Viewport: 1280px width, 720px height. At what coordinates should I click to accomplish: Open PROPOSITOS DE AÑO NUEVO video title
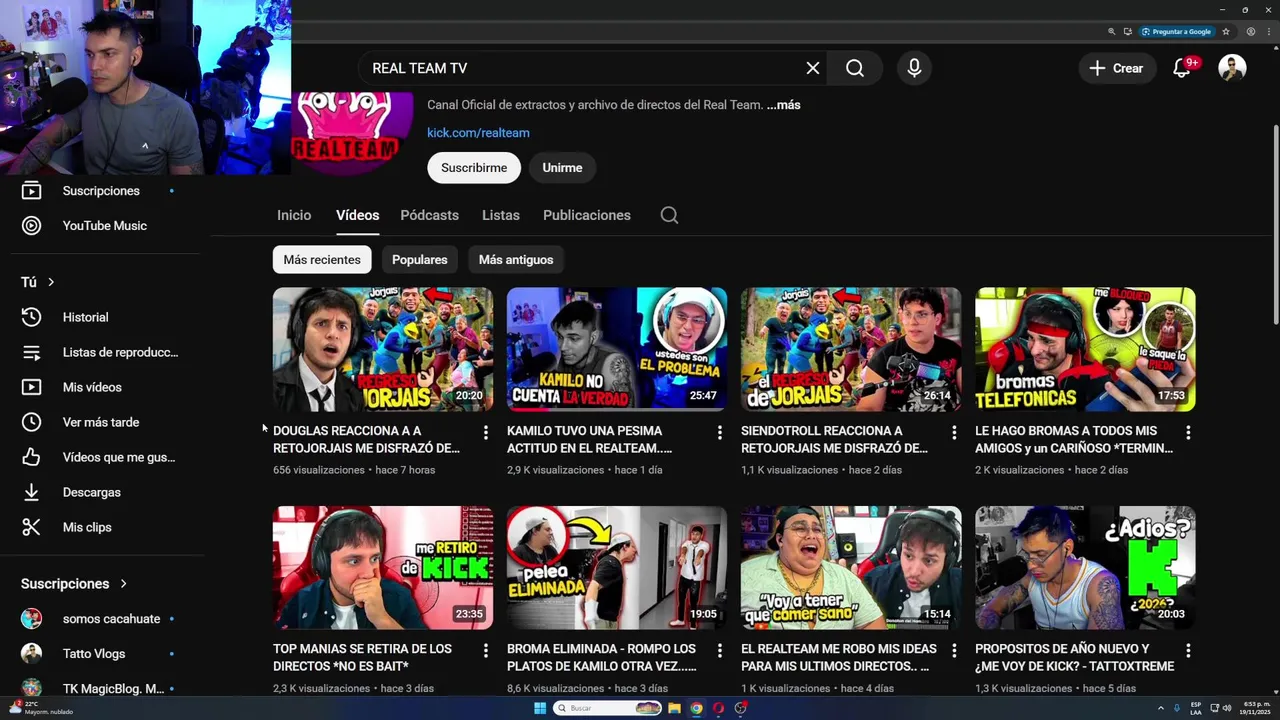(1074, 658)
